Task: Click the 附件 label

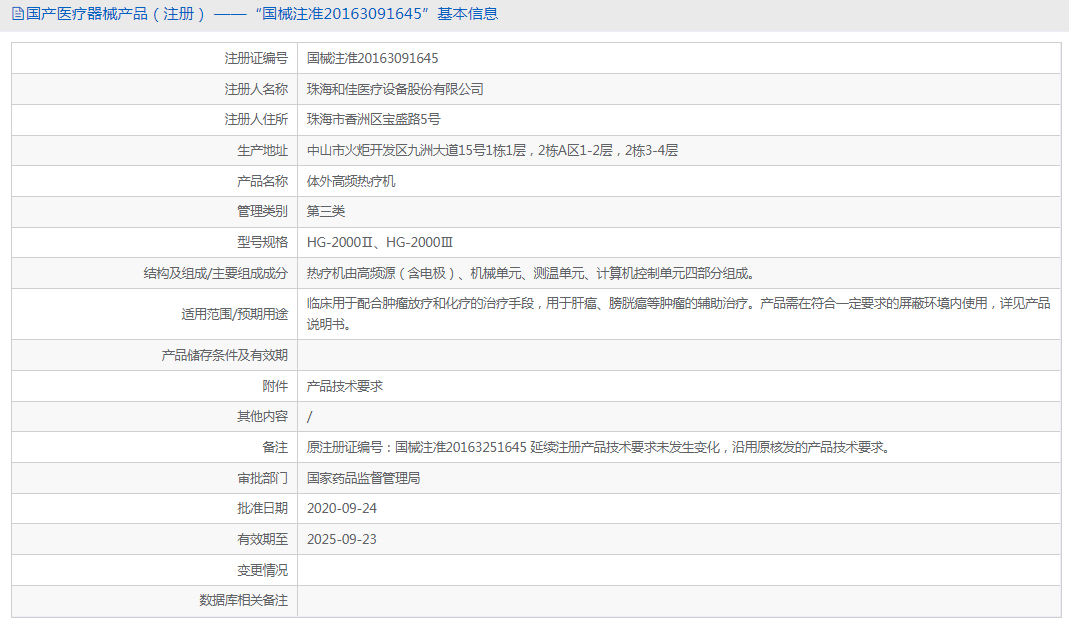Action: pos(275,386)
